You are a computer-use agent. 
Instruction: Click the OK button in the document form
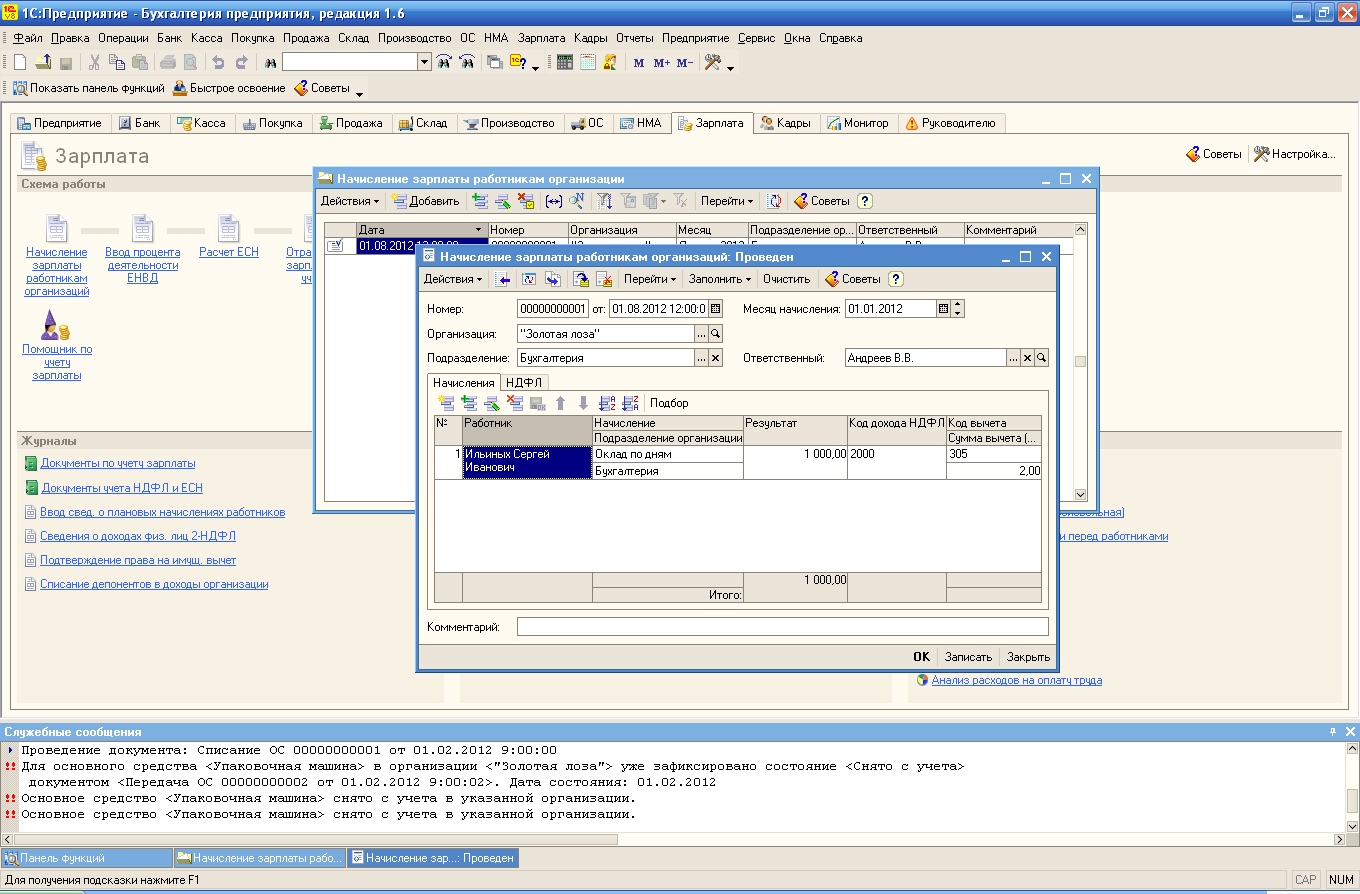point(921,657)
